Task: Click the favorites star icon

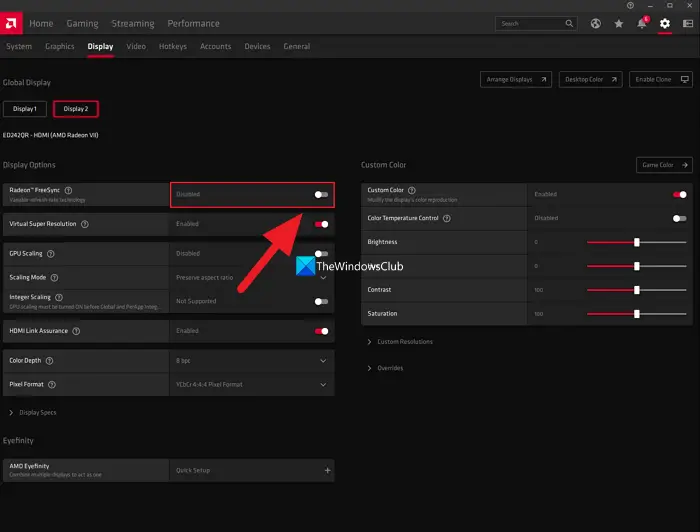Action: point(619,23)
